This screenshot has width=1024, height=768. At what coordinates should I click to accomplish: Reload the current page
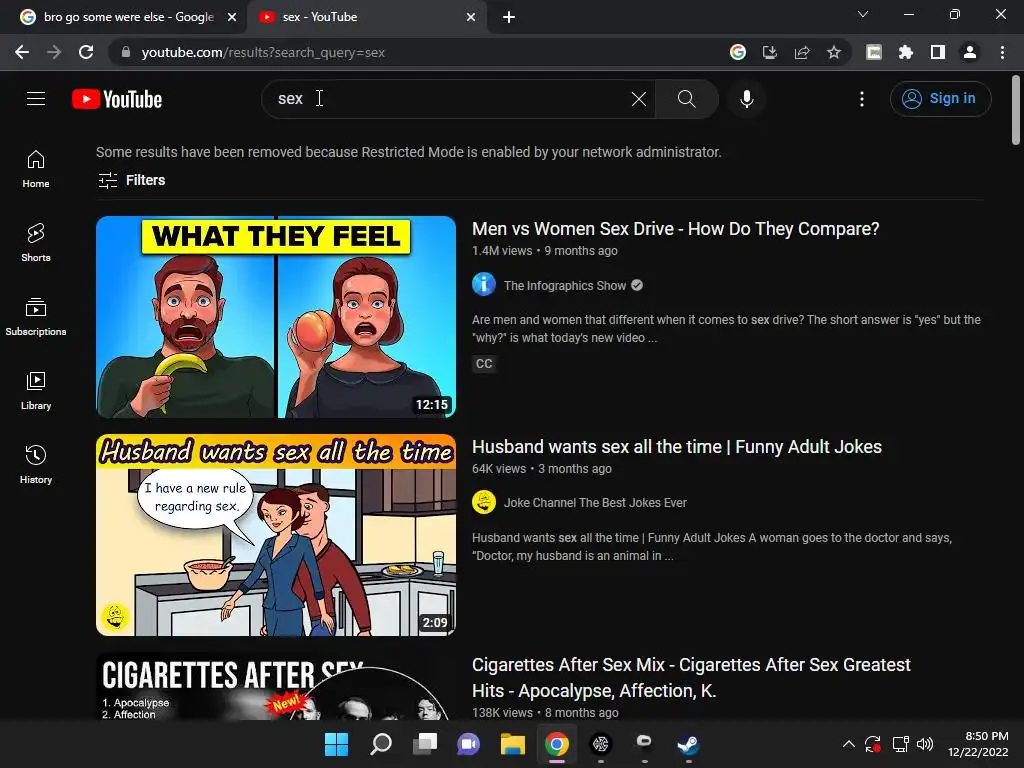(x=86, y=52)
